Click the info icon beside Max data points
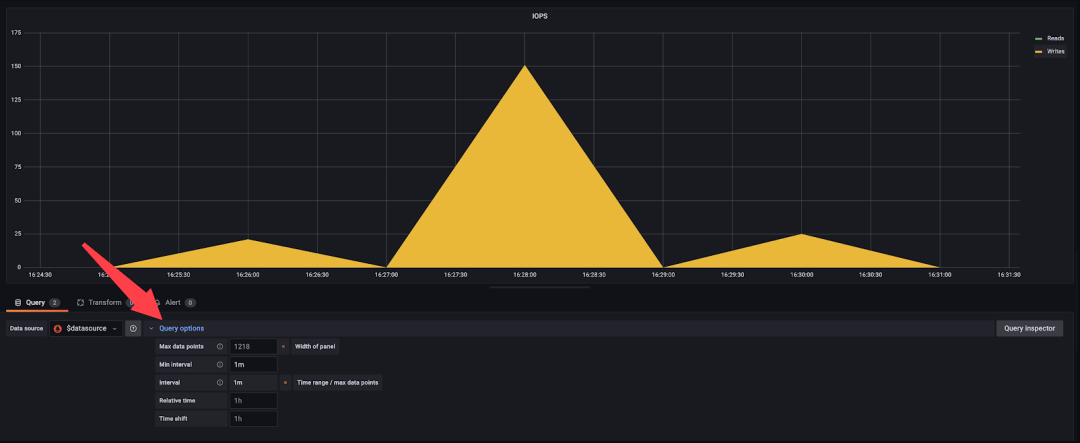This screenshot has height=443, width=1080. click(x=220, y=347)
